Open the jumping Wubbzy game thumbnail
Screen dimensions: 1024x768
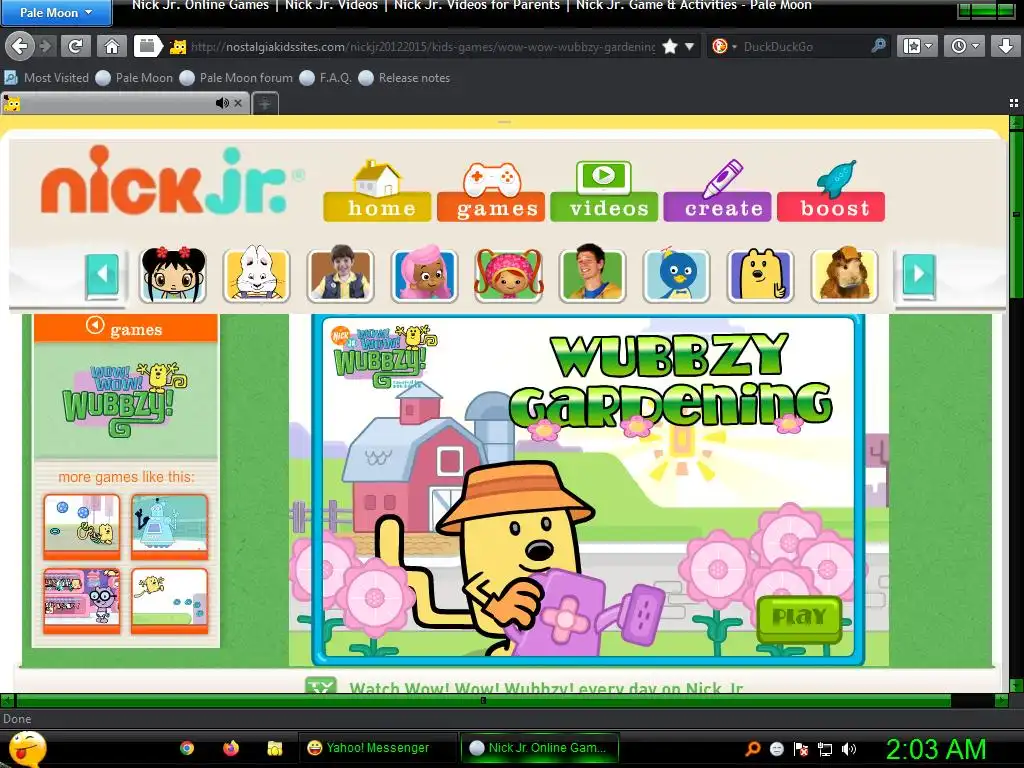(170, 601)
